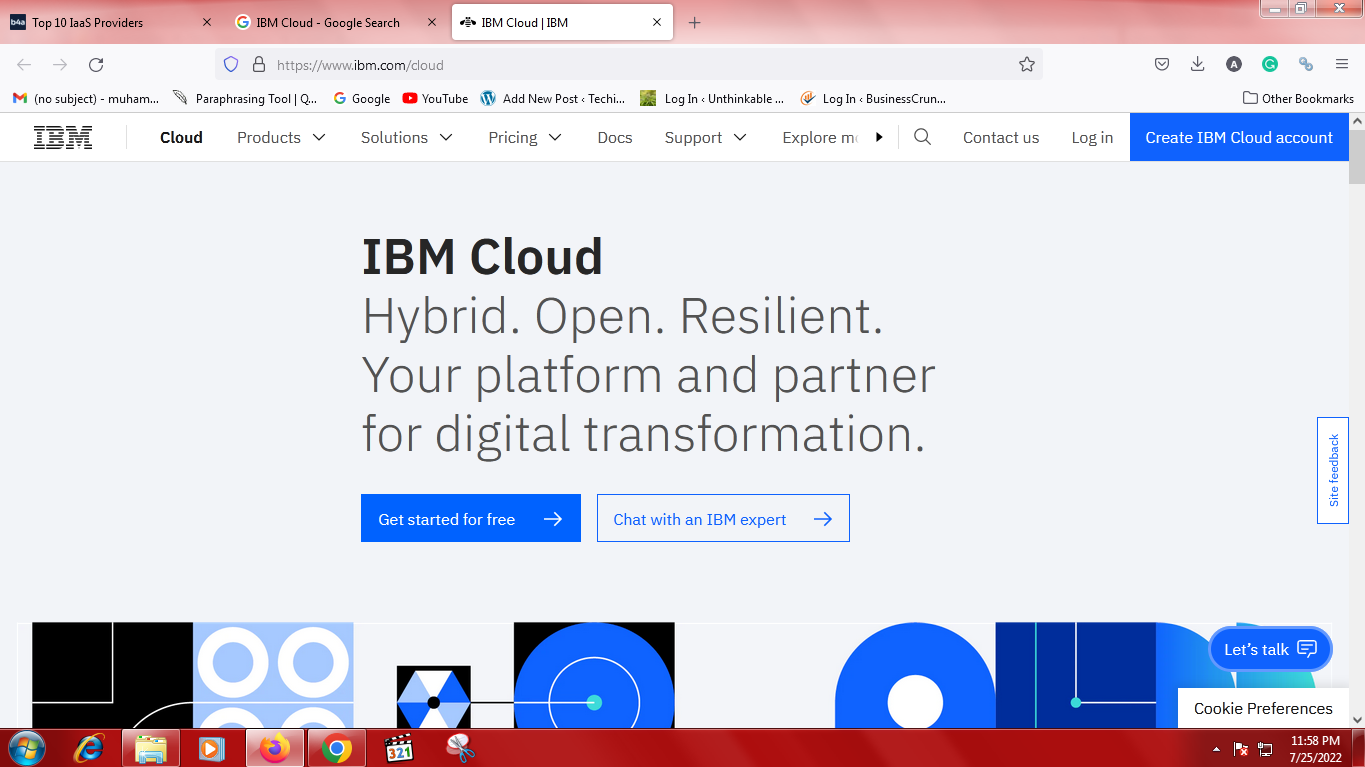Bookmark this page with star icon
This screenshot has width=1365, height=767.
[1027, 64]
